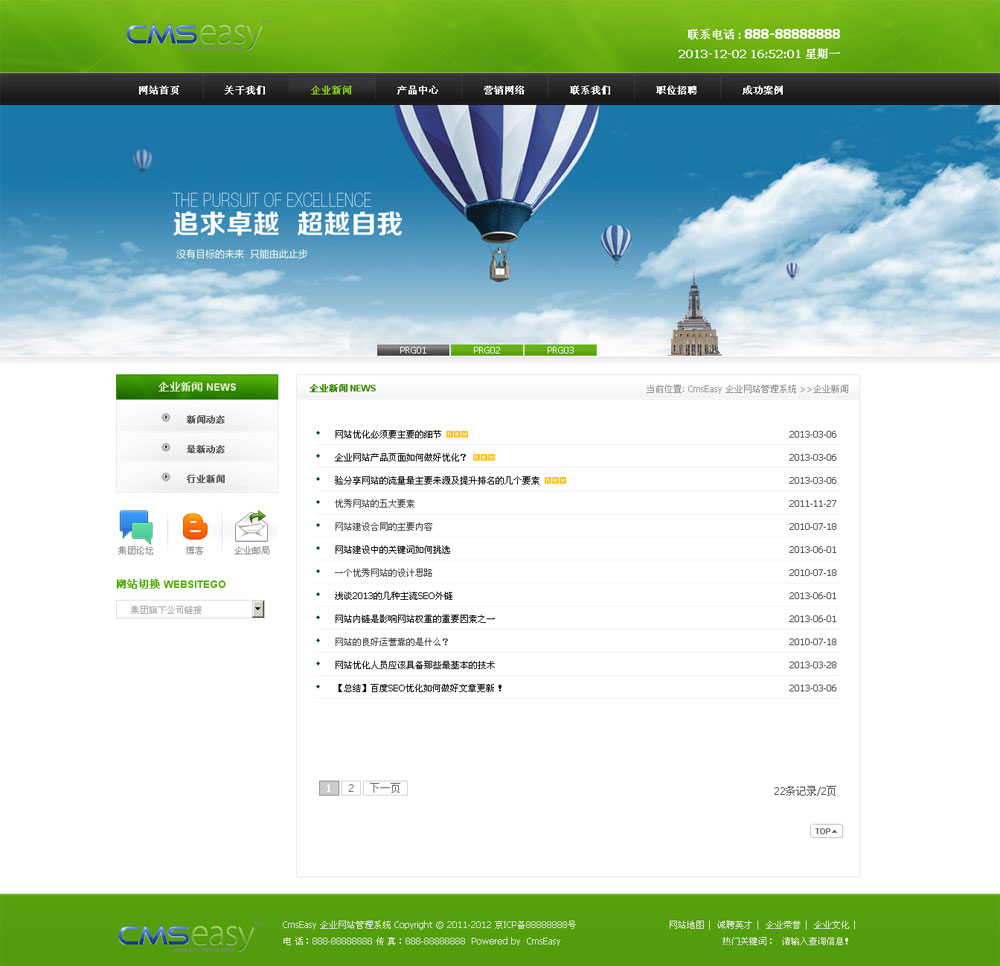Open the 企业邮局 mail envelope icon
Viewport: 1000px width, 966px height.
[x=251, y=526]
